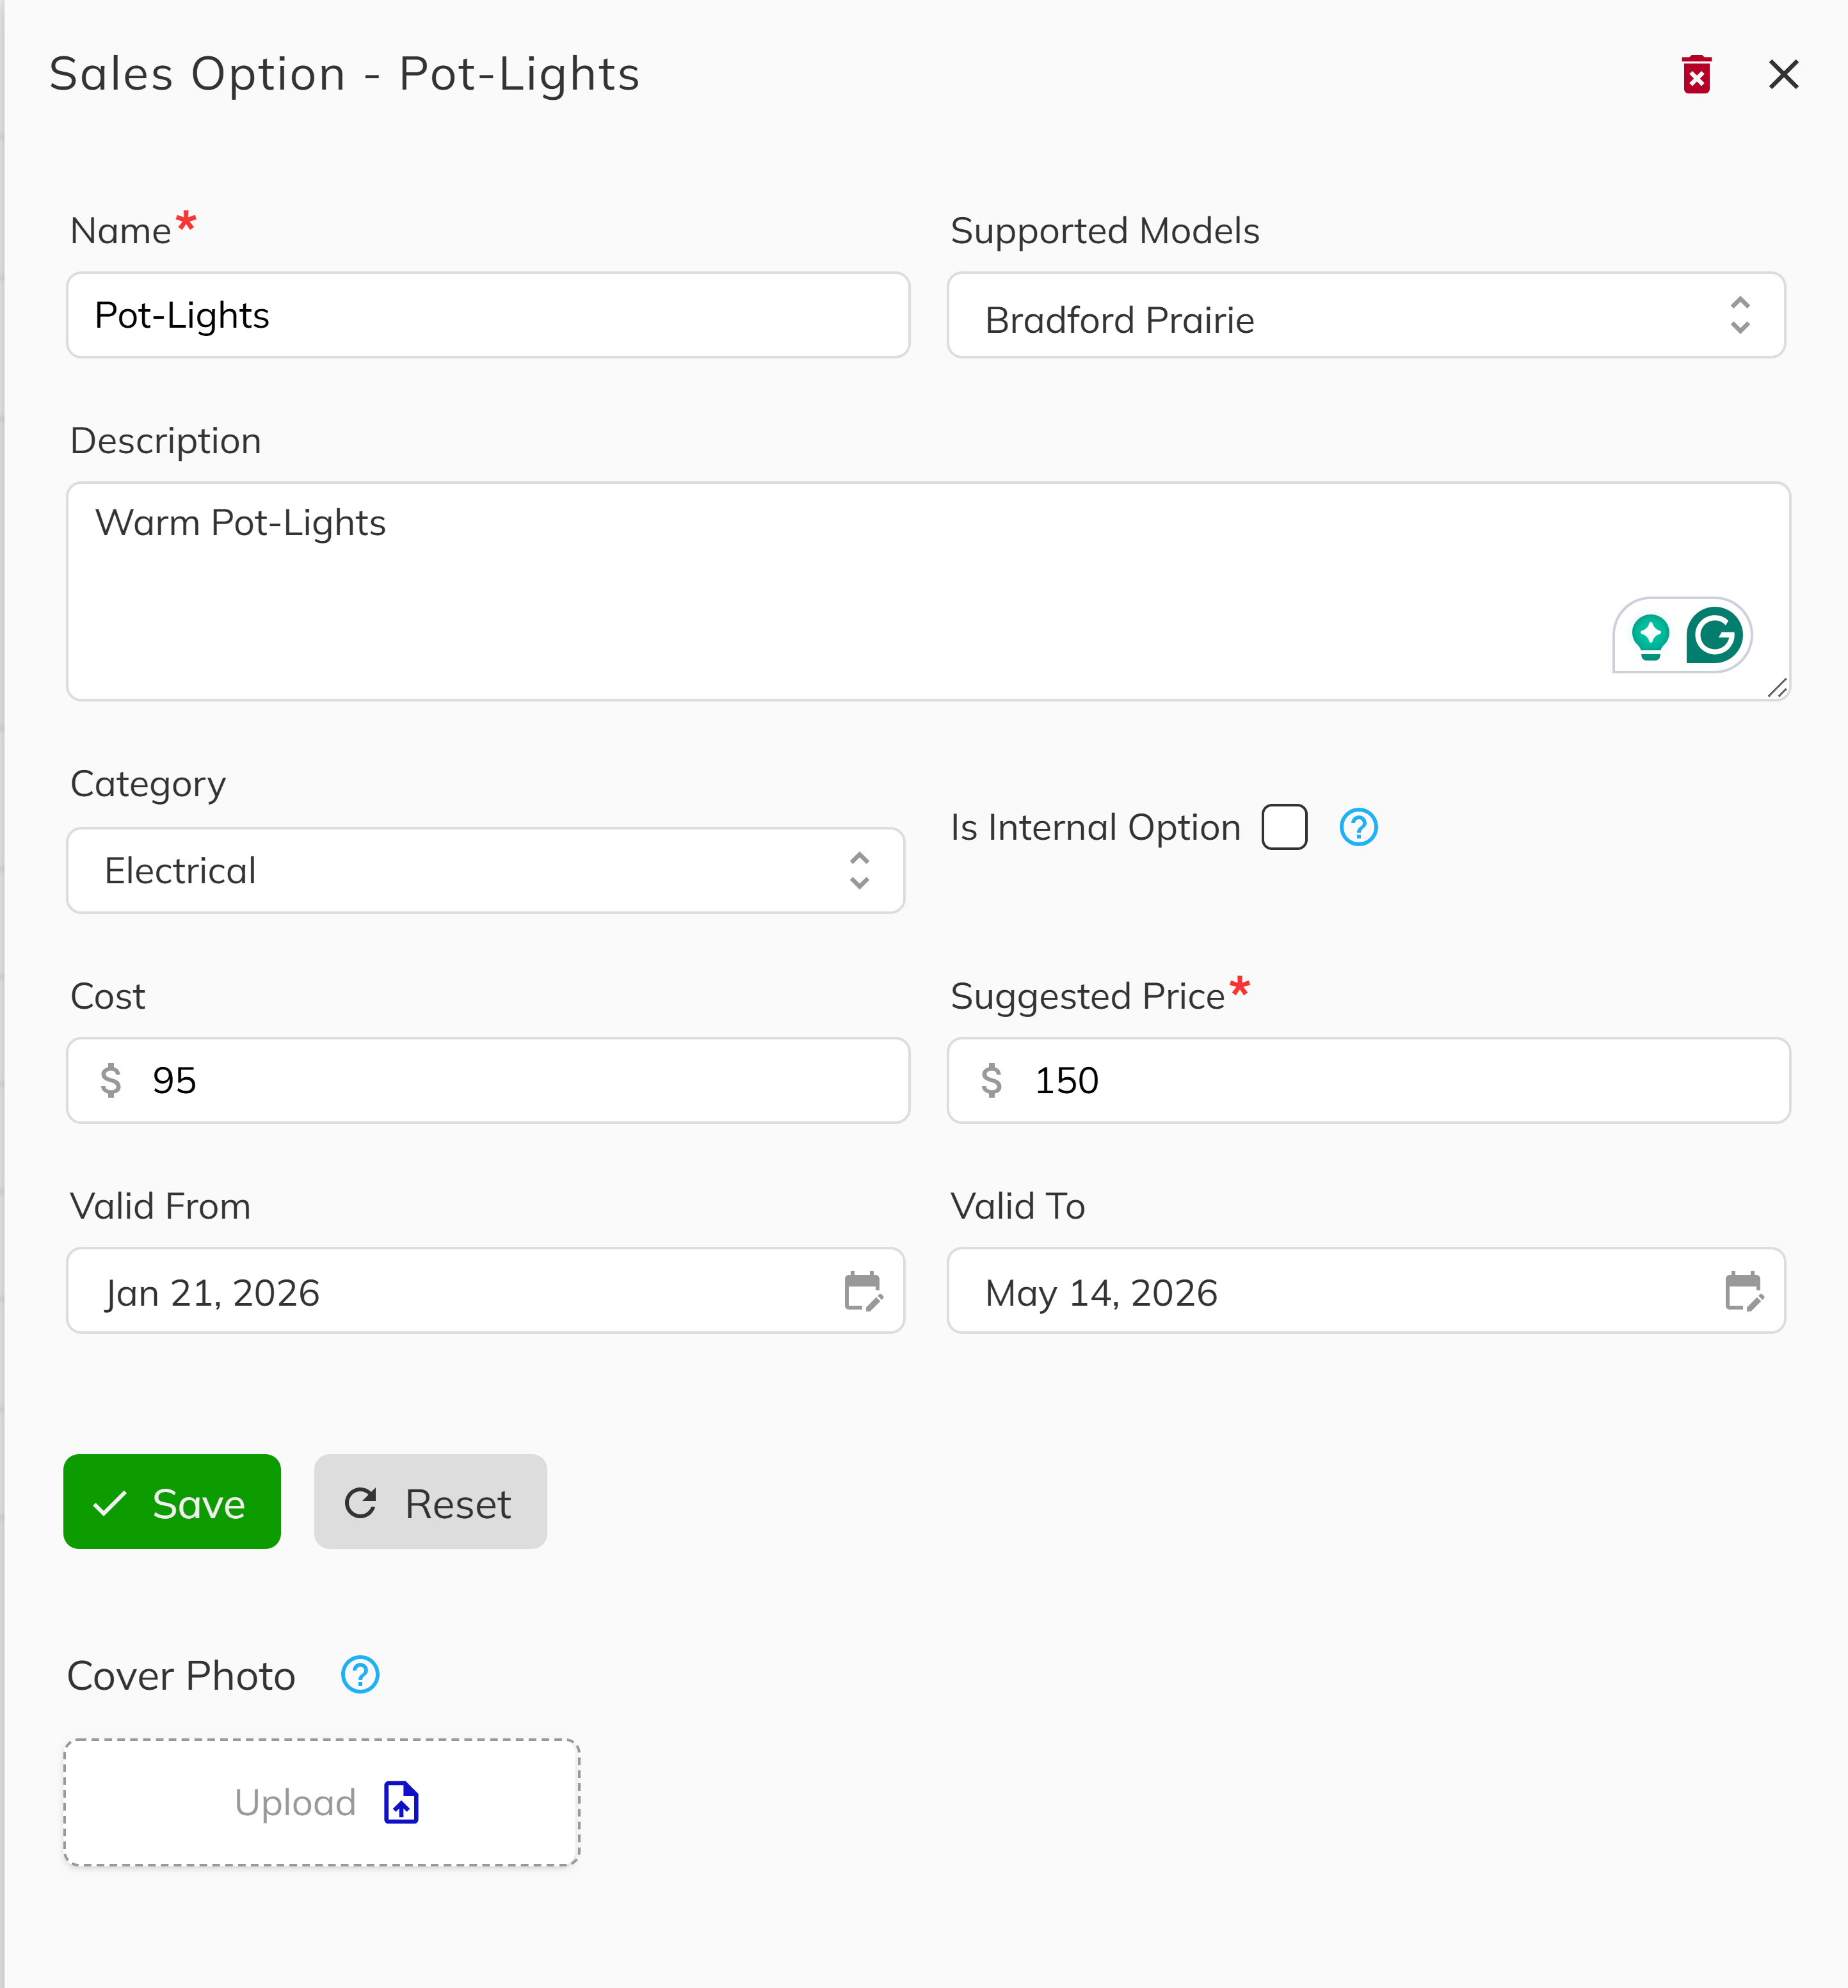Close the Sales Option dialog
The height and width of the screenshot is (1988, 1848).
coord(1783,75)
